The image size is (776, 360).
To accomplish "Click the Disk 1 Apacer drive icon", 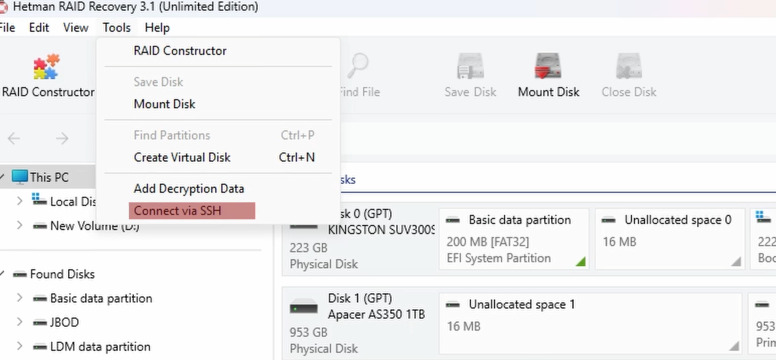I will [x=303, y=308].
